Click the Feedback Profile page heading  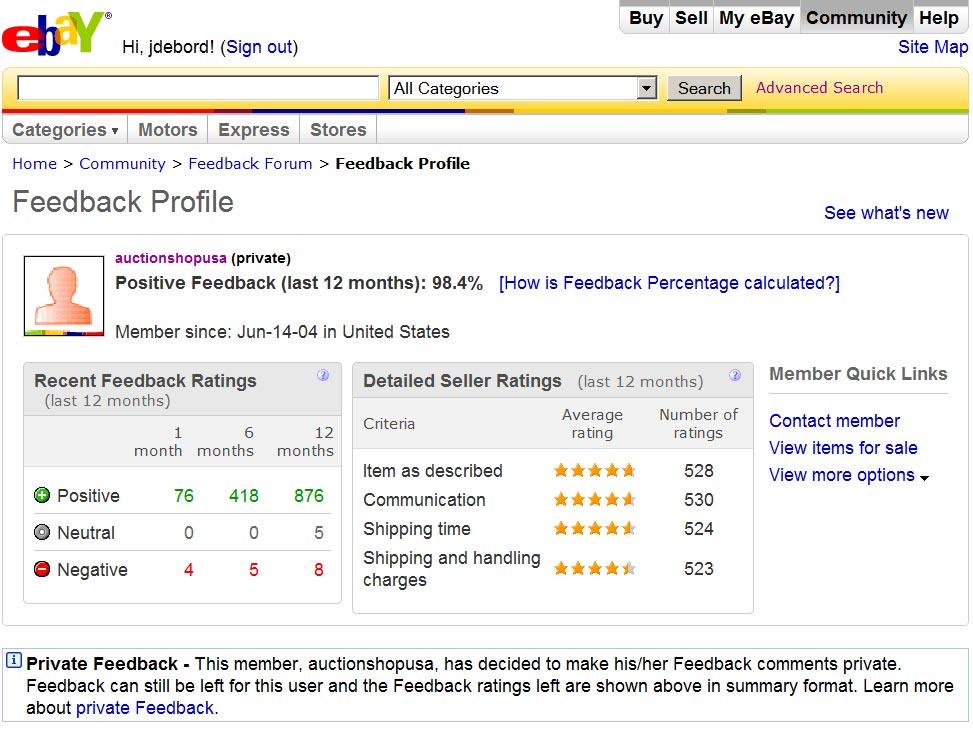pyautogui.click(x=123, y=202)
